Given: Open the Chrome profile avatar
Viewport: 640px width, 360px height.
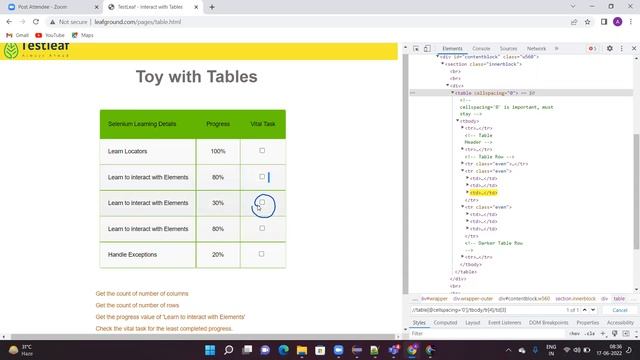Looking at the screenshot, I should click(618, 22).
